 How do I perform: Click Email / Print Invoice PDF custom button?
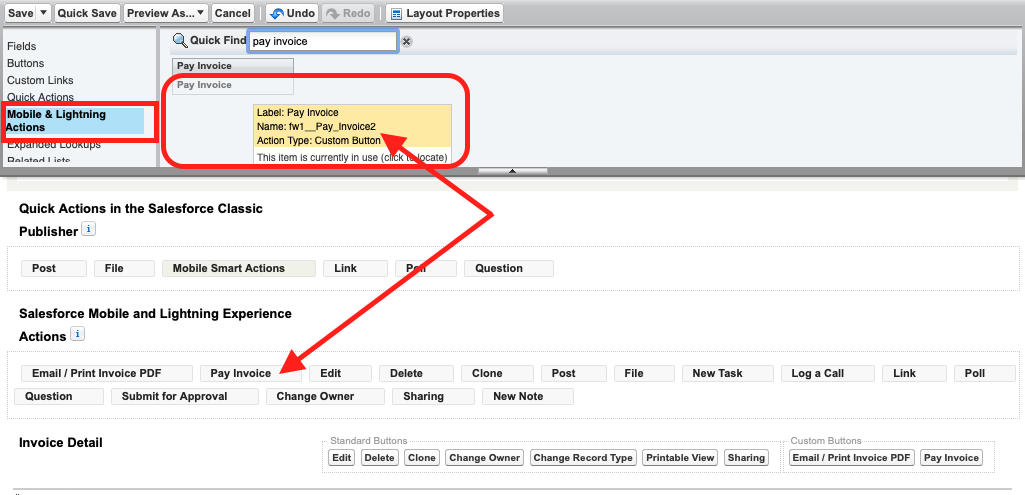point(852,458)
